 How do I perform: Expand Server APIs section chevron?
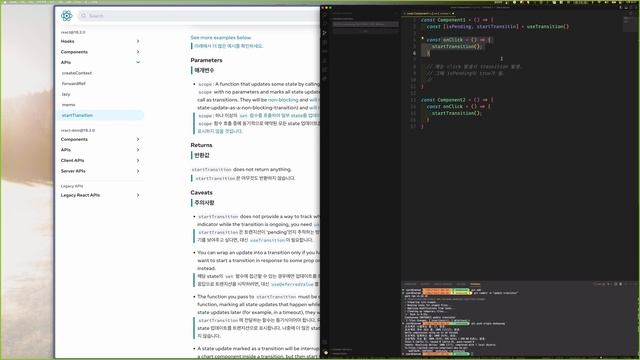138,171
